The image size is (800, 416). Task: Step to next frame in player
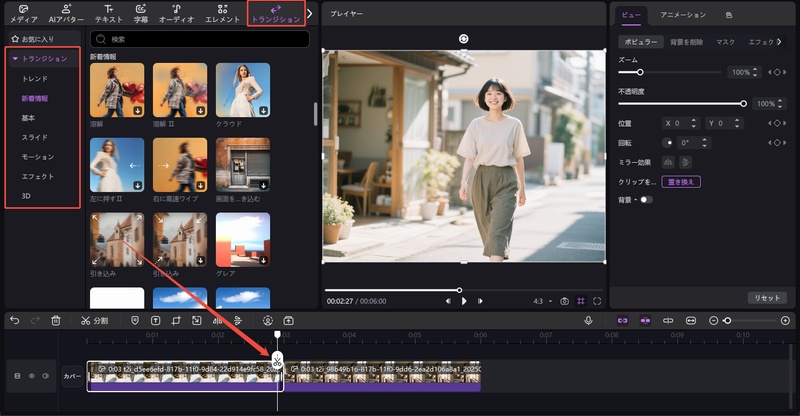pos(480,301)
